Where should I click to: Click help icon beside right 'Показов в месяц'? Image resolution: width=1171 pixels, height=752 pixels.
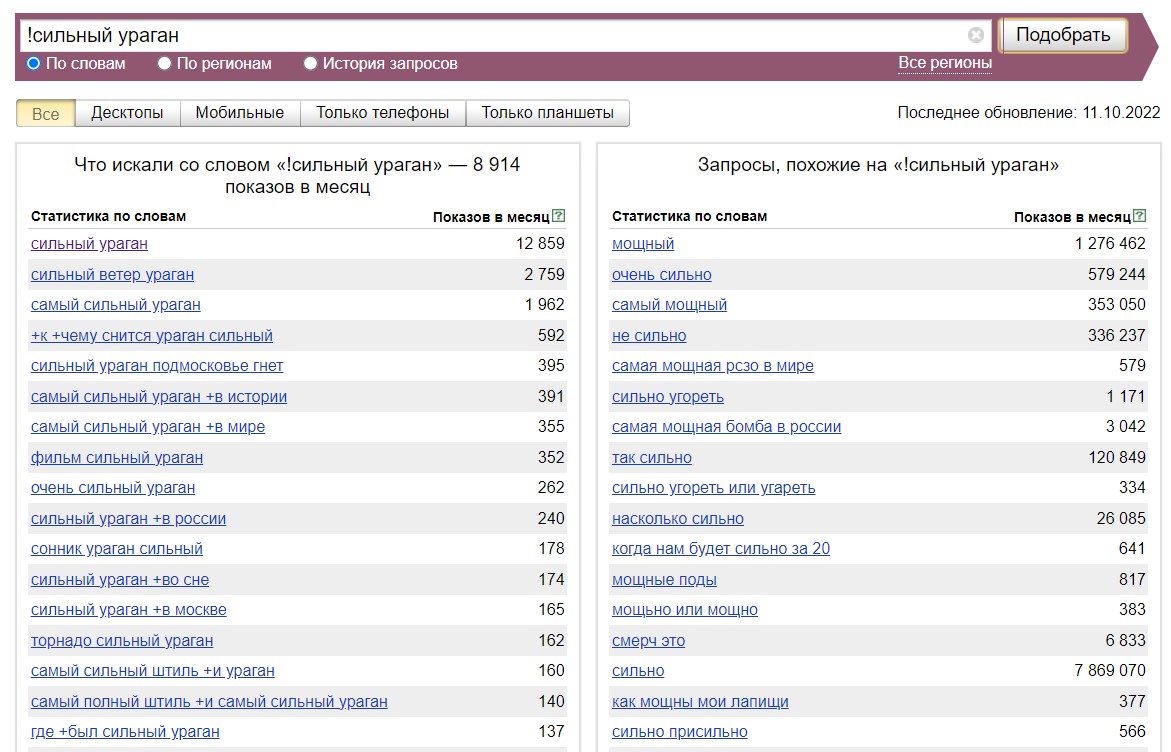click(x=1140, y=216)
